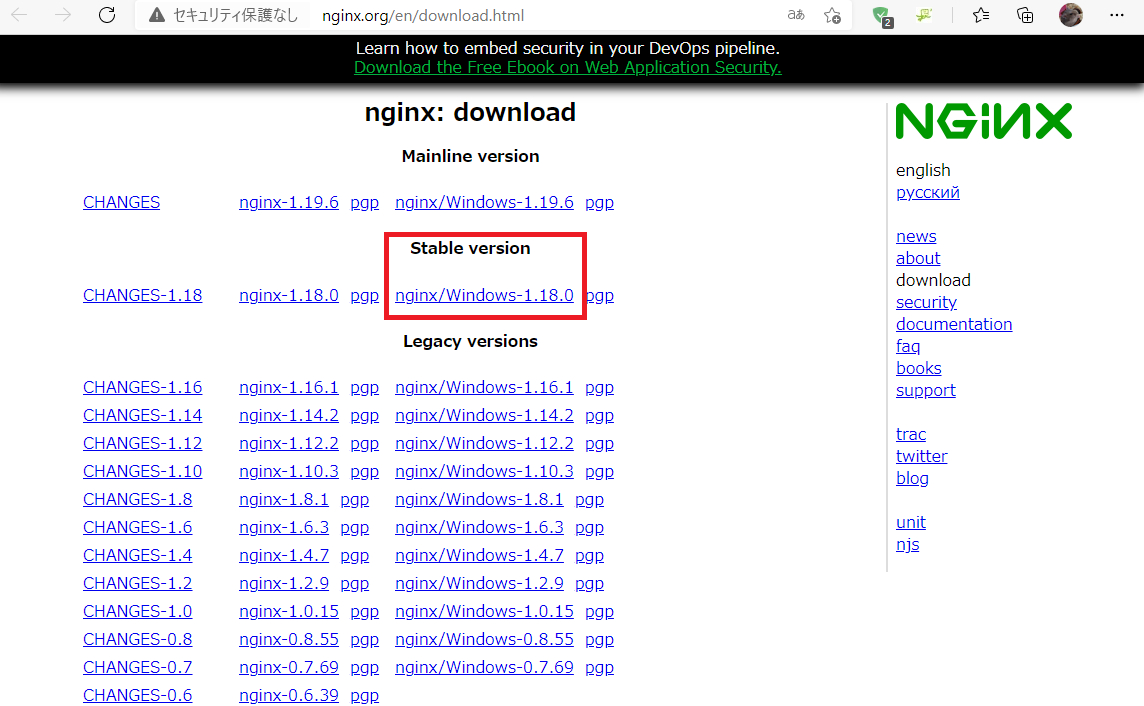Download nginx/Windows-0.8.55
Screen dimensions: 1144x706
pyautogui.click(x=484, y=639)
